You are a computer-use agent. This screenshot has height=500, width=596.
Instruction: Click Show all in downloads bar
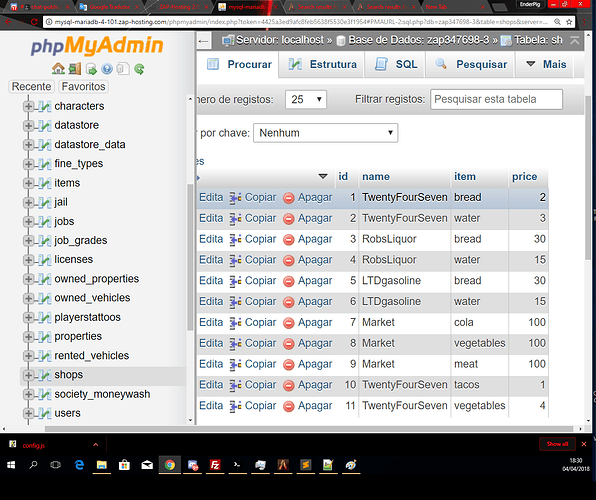[x=557, y=444]
